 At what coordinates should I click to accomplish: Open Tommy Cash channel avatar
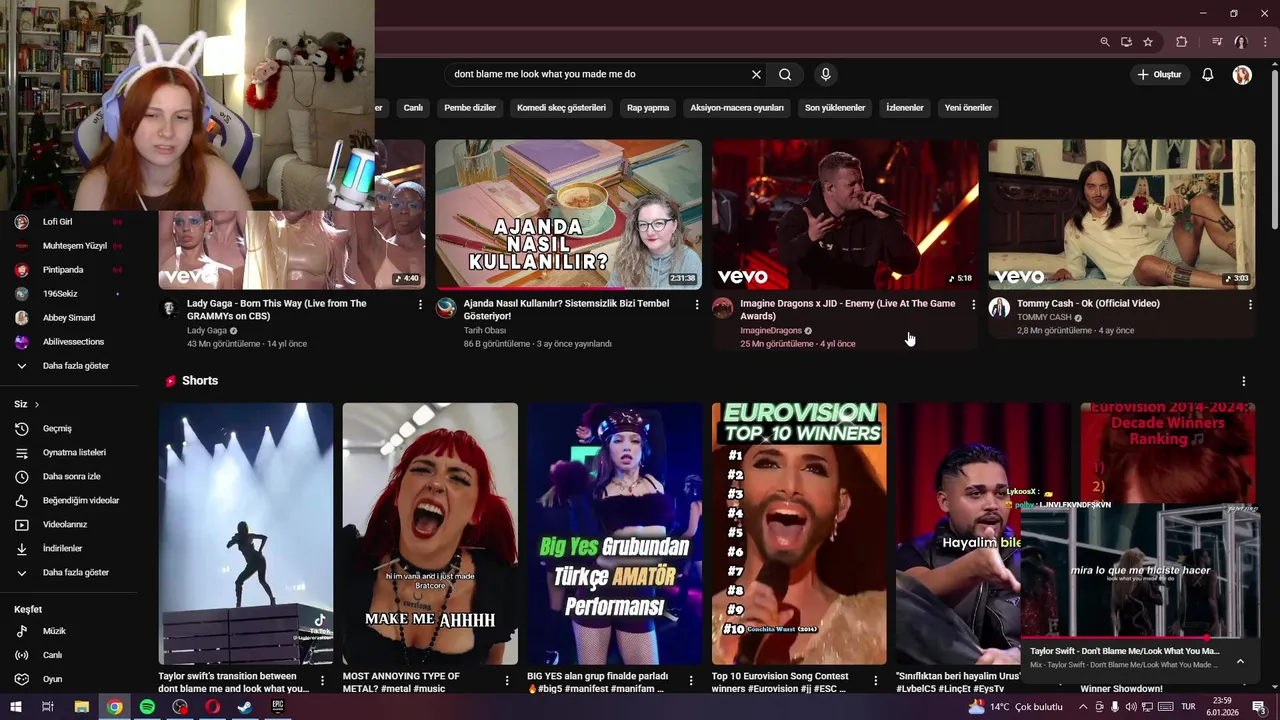tap(999, 308)
